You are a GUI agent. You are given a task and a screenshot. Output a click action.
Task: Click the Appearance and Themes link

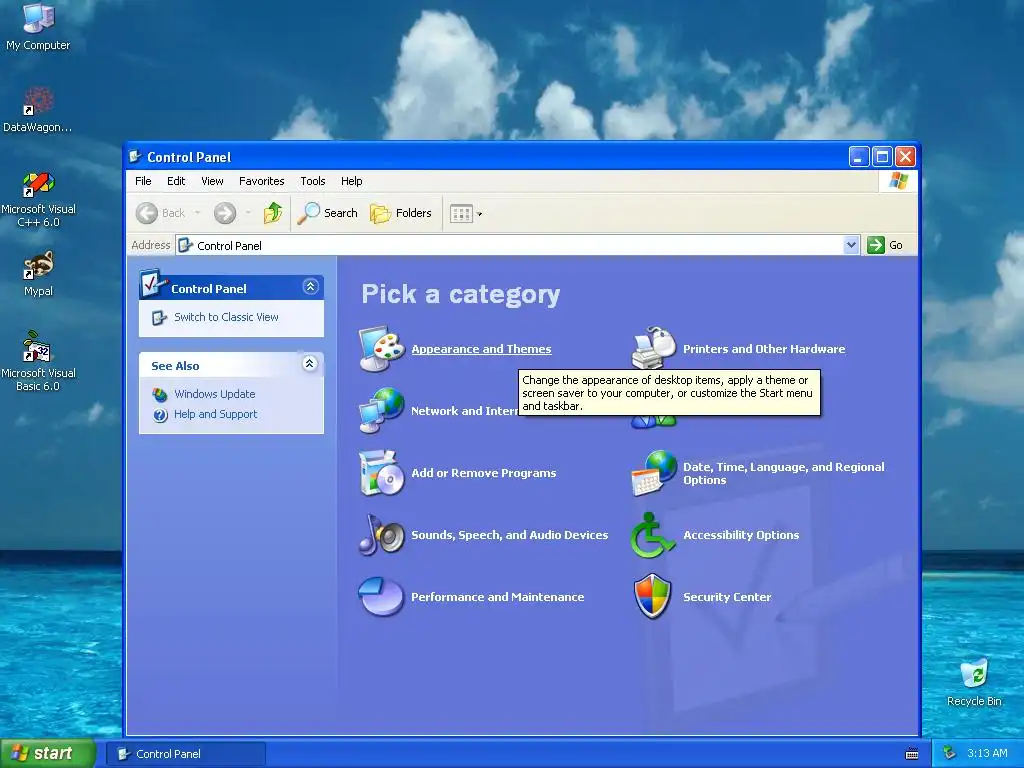[481, 349]
